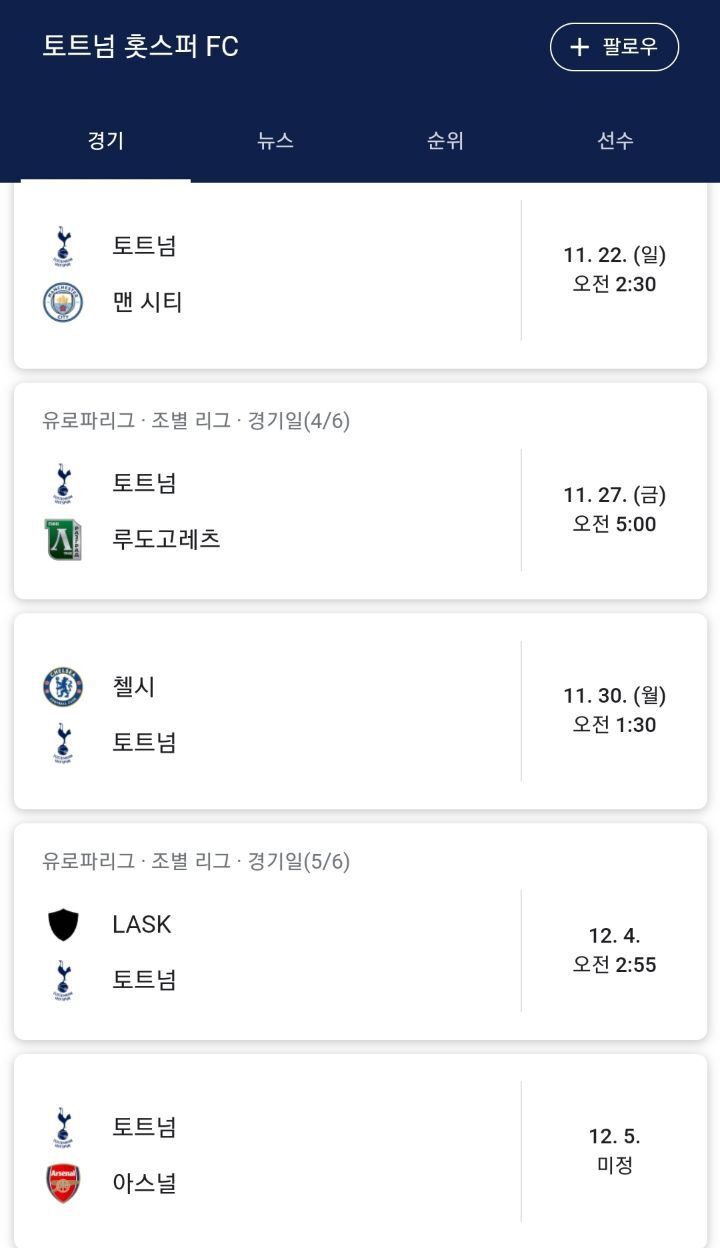Tap 유로파리그 경기일(5/6) league header

point(196,861)
